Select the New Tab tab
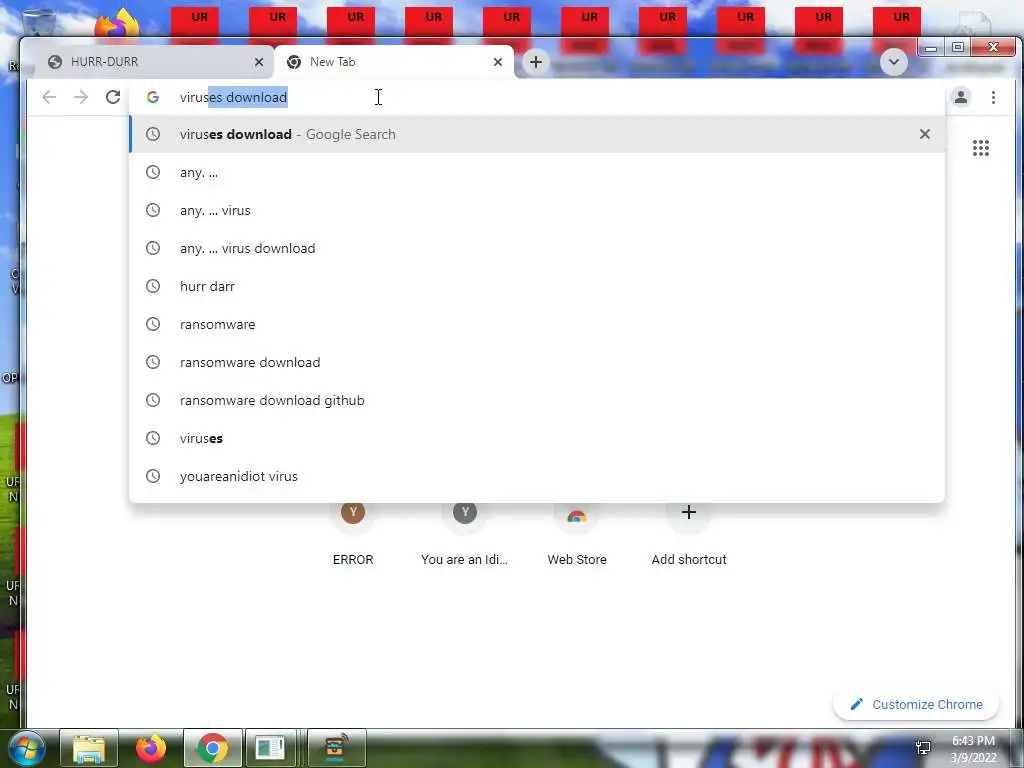This screenshot has height=768, width=1024. 392,62
